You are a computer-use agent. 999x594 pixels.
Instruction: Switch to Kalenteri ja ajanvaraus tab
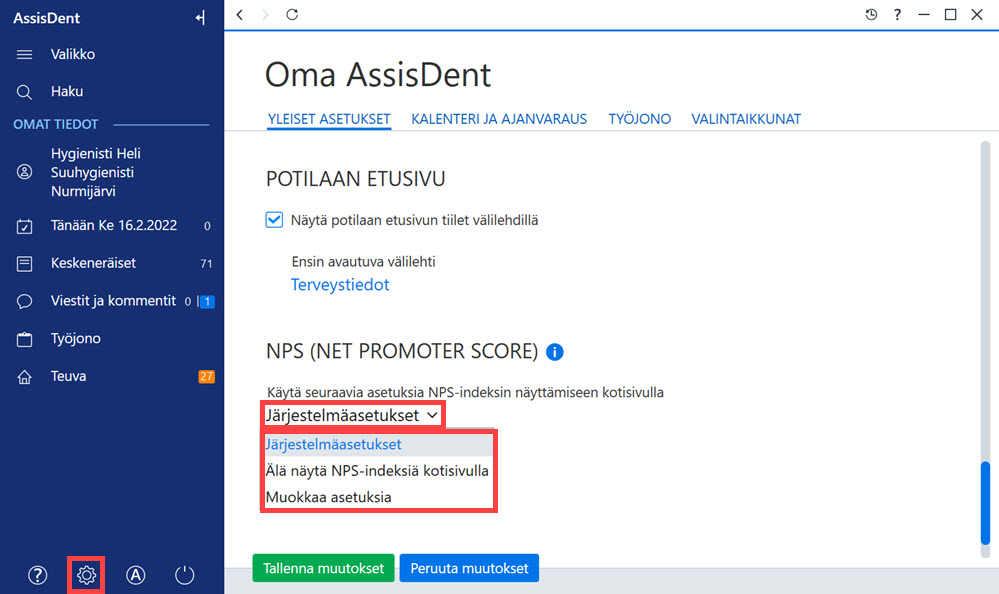coord(499,119)
